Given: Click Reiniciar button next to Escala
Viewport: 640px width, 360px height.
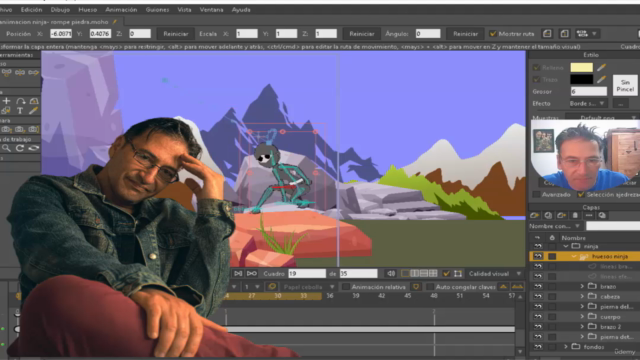Looking at the screenshot, I should (x=362, y=34).
